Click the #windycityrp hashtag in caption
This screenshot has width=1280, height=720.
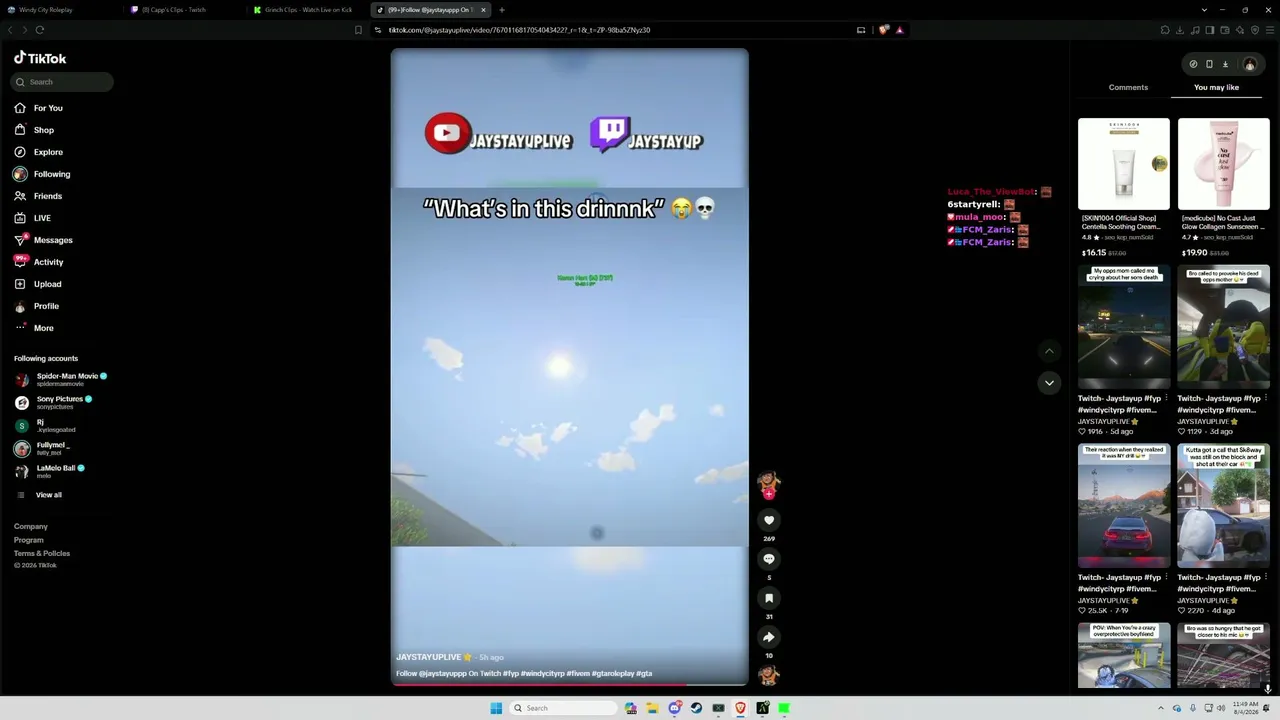543,673
